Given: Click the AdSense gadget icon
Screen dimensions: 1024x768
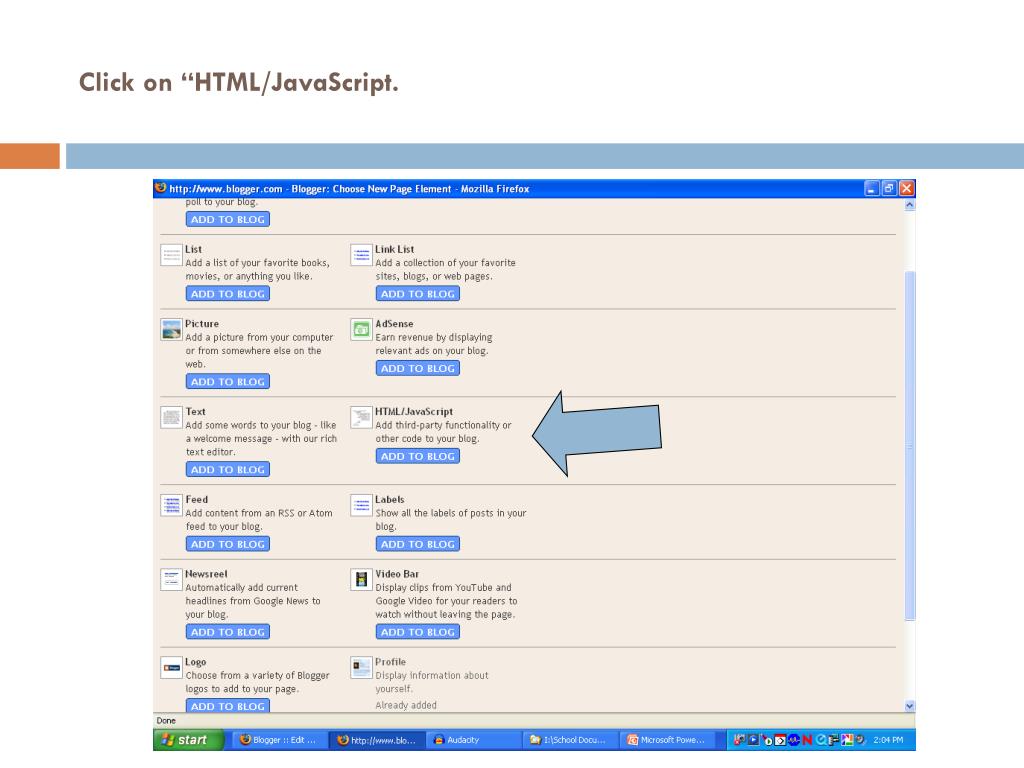Looking at the screenshot, I should point(361,329).
